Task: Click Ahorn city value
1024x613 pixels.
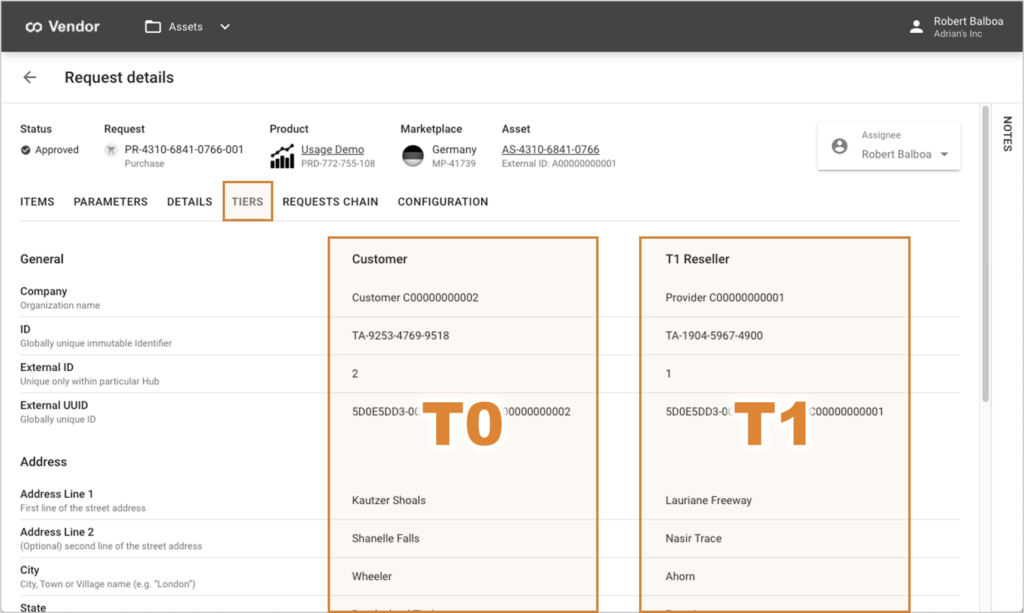Action: click(680, 576)
